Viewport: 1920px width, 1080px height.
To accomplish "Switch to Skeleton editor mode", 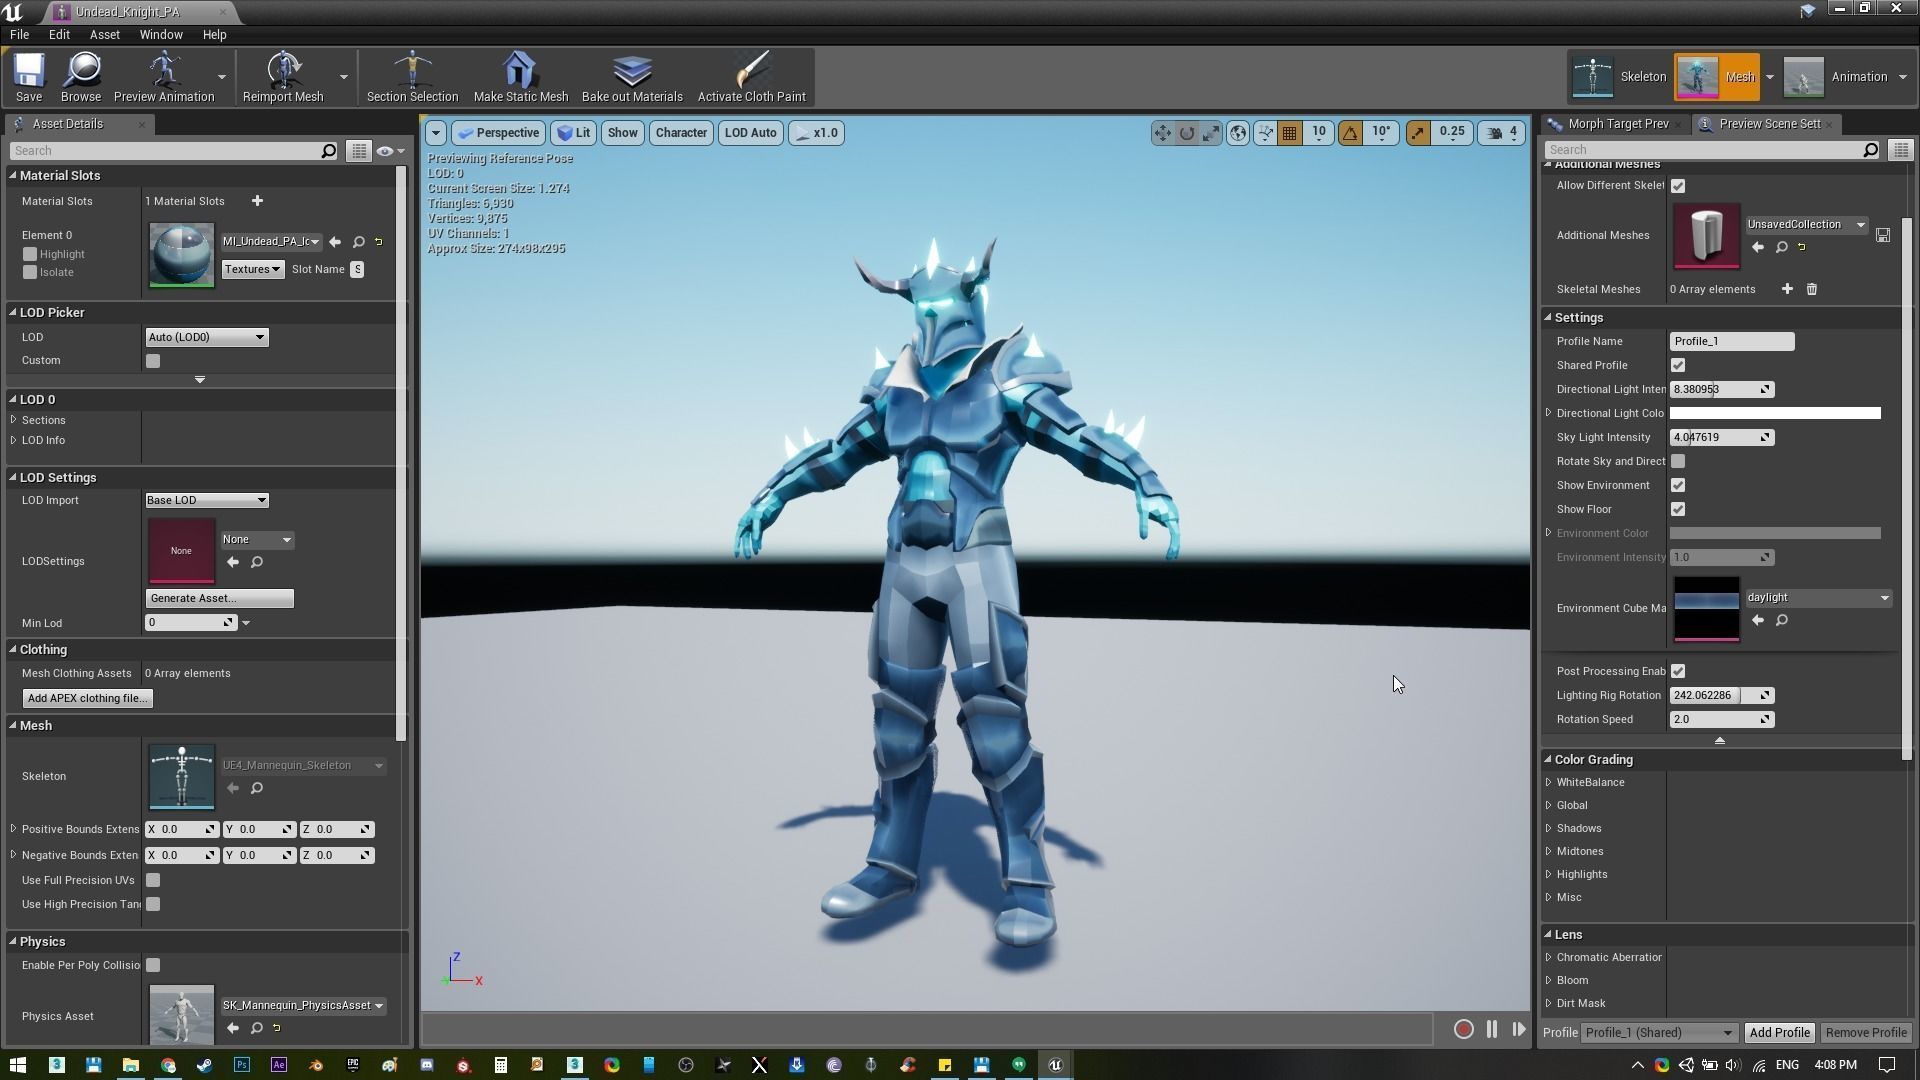I will (x=1619, y=77).
